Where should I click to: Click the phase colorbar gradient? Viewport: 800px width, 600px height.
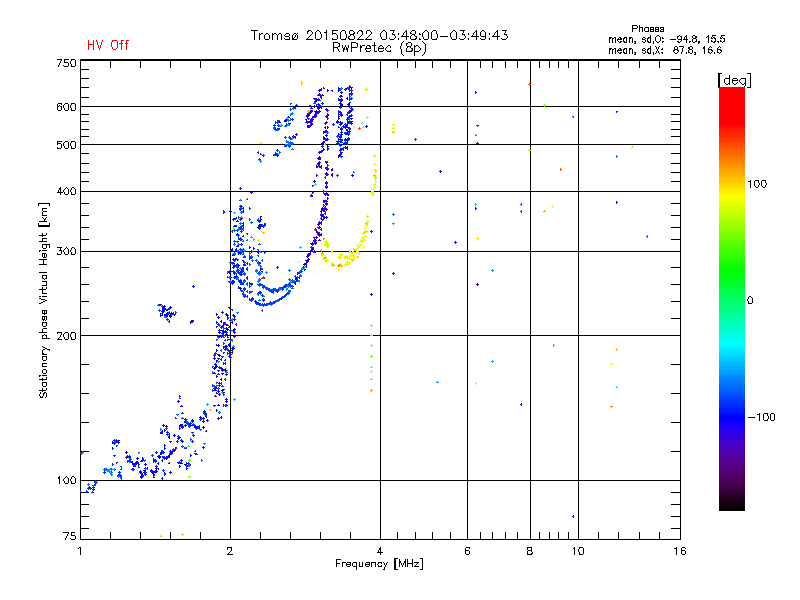pos(732,298)
